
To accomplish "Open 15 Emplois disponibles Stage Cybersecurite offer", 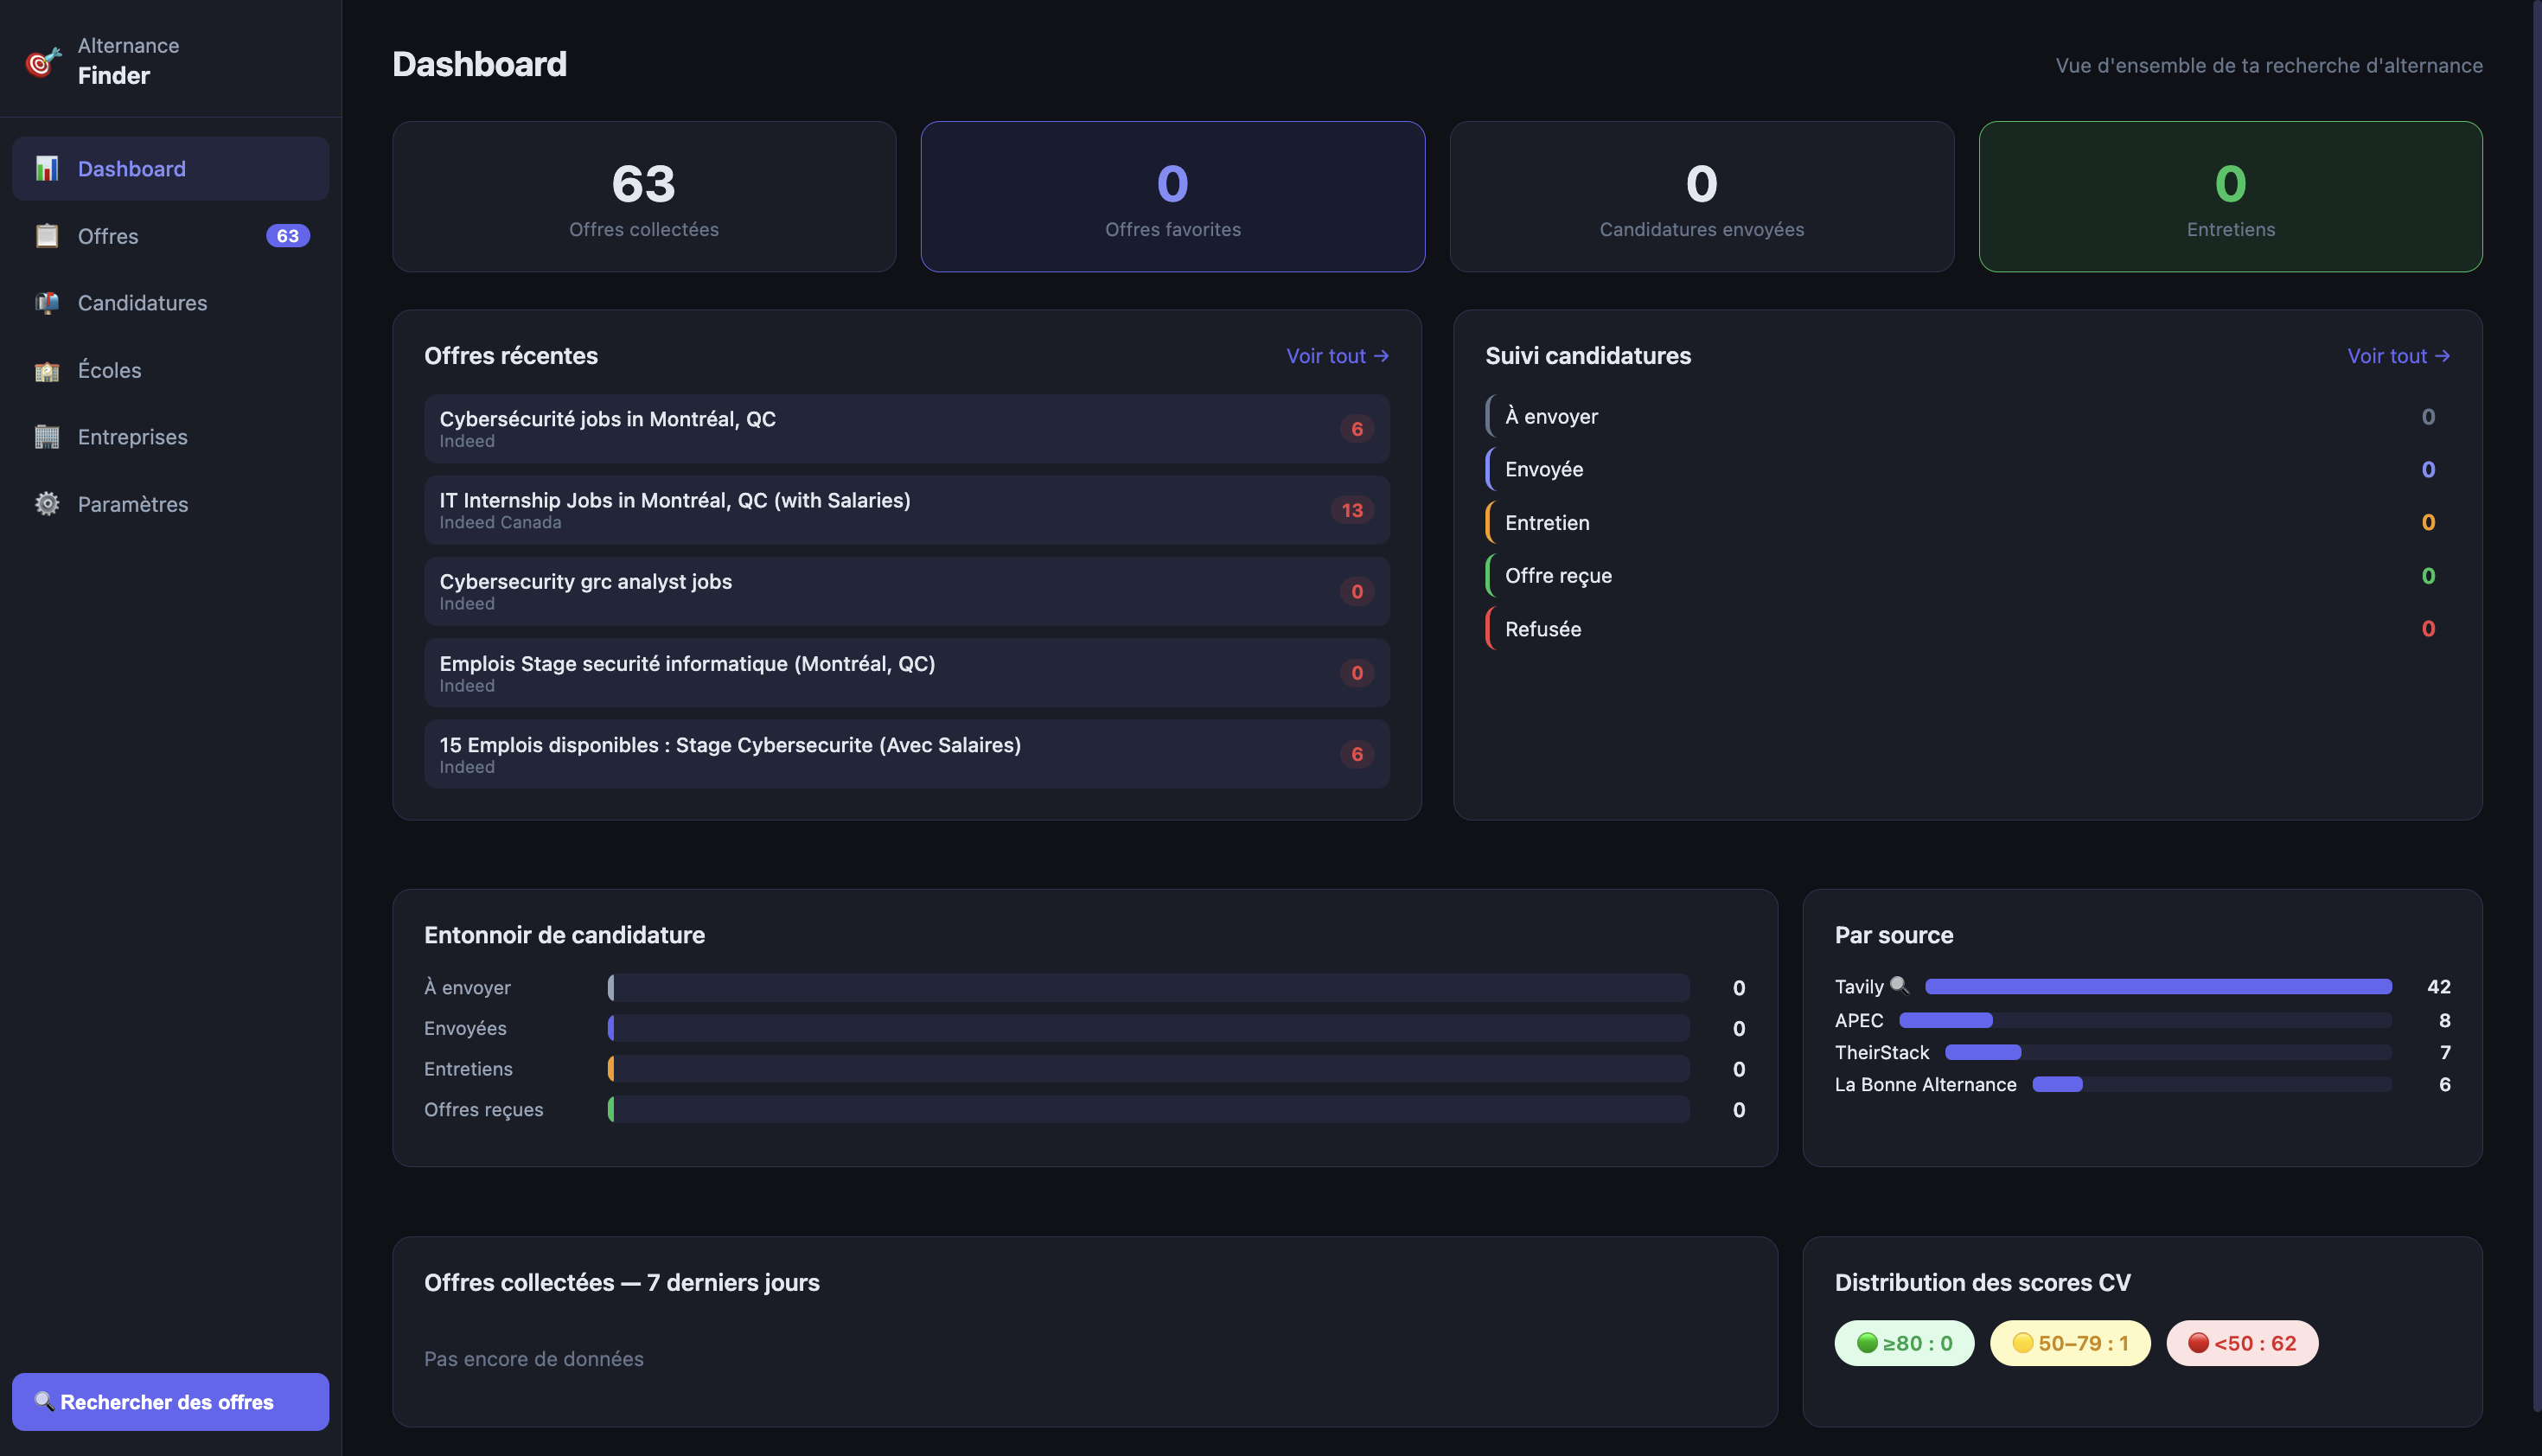I will point(907,754).
